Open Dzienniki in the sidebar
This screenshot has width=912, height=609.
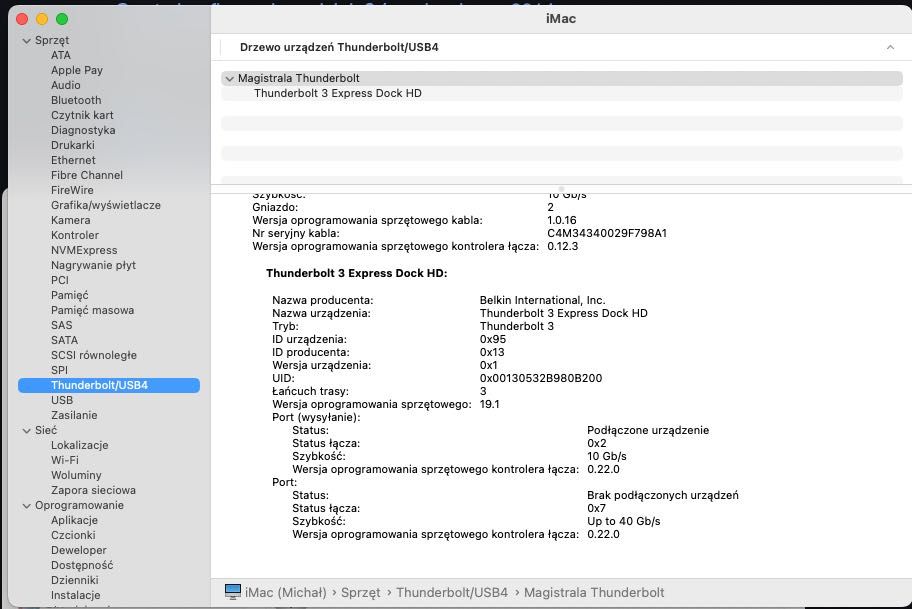click(74, 580)
